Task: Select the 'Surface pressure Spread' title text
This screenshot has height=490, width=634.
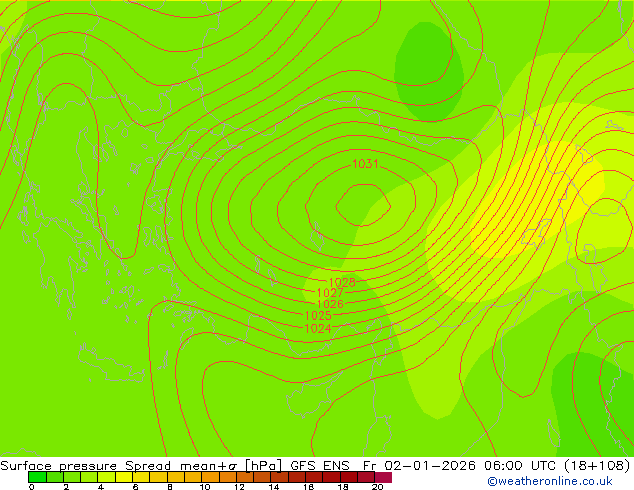Action: pyautogui.click(x=85, y=466)
